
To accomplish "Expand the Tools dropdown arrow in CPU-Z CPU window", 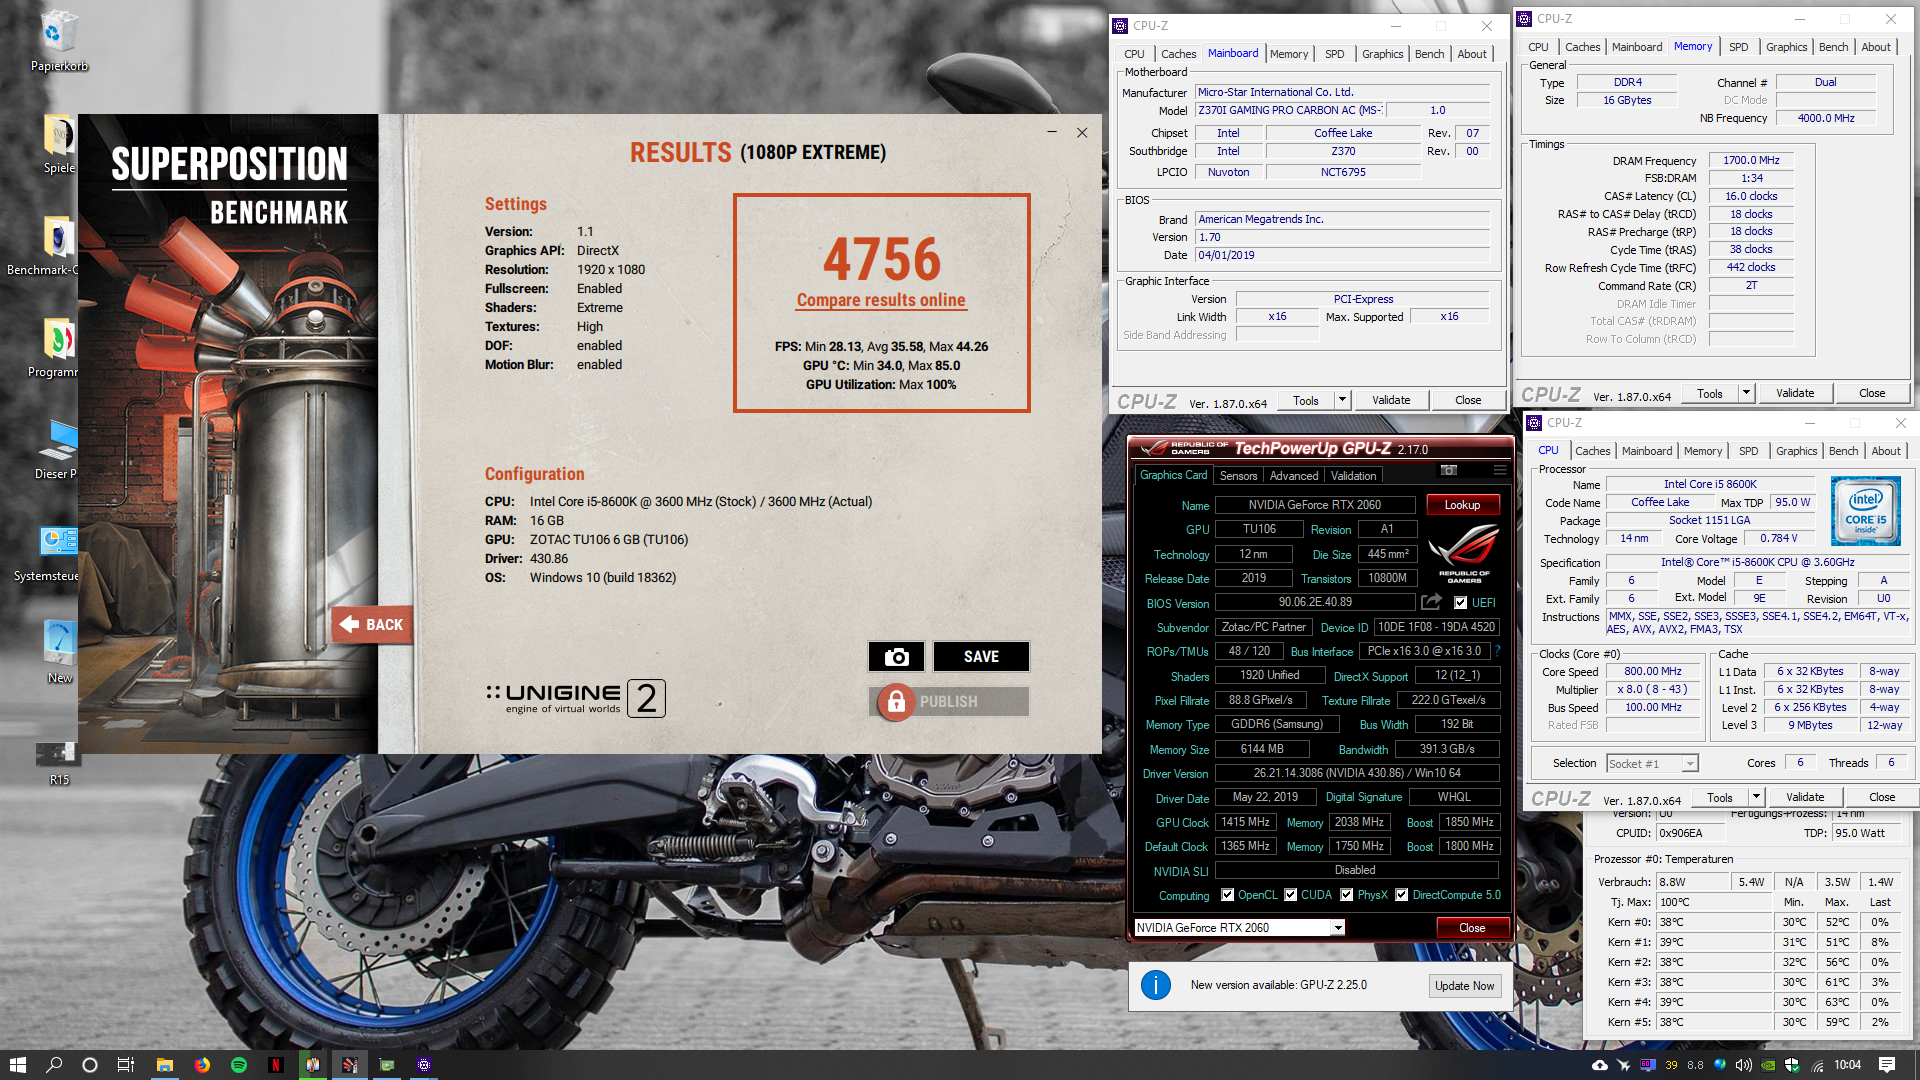I will pos(1756,797).
